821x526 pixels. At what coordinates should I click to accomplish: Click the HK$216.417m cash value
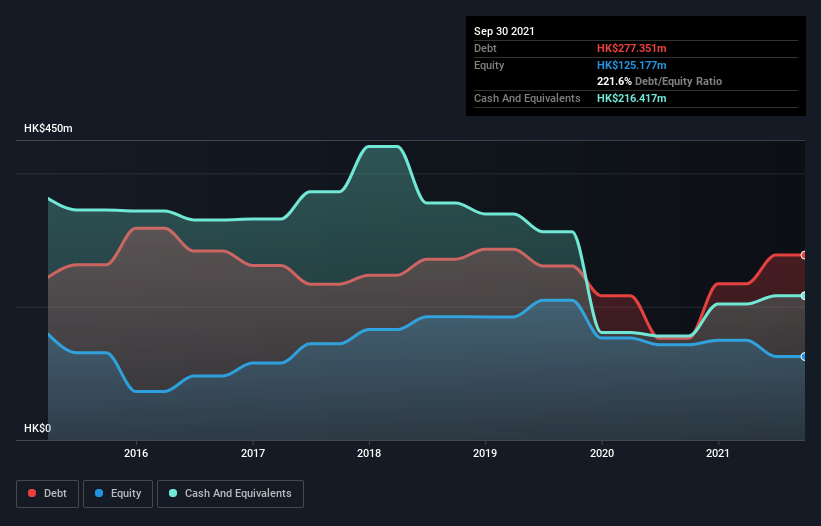coord(631,98)
